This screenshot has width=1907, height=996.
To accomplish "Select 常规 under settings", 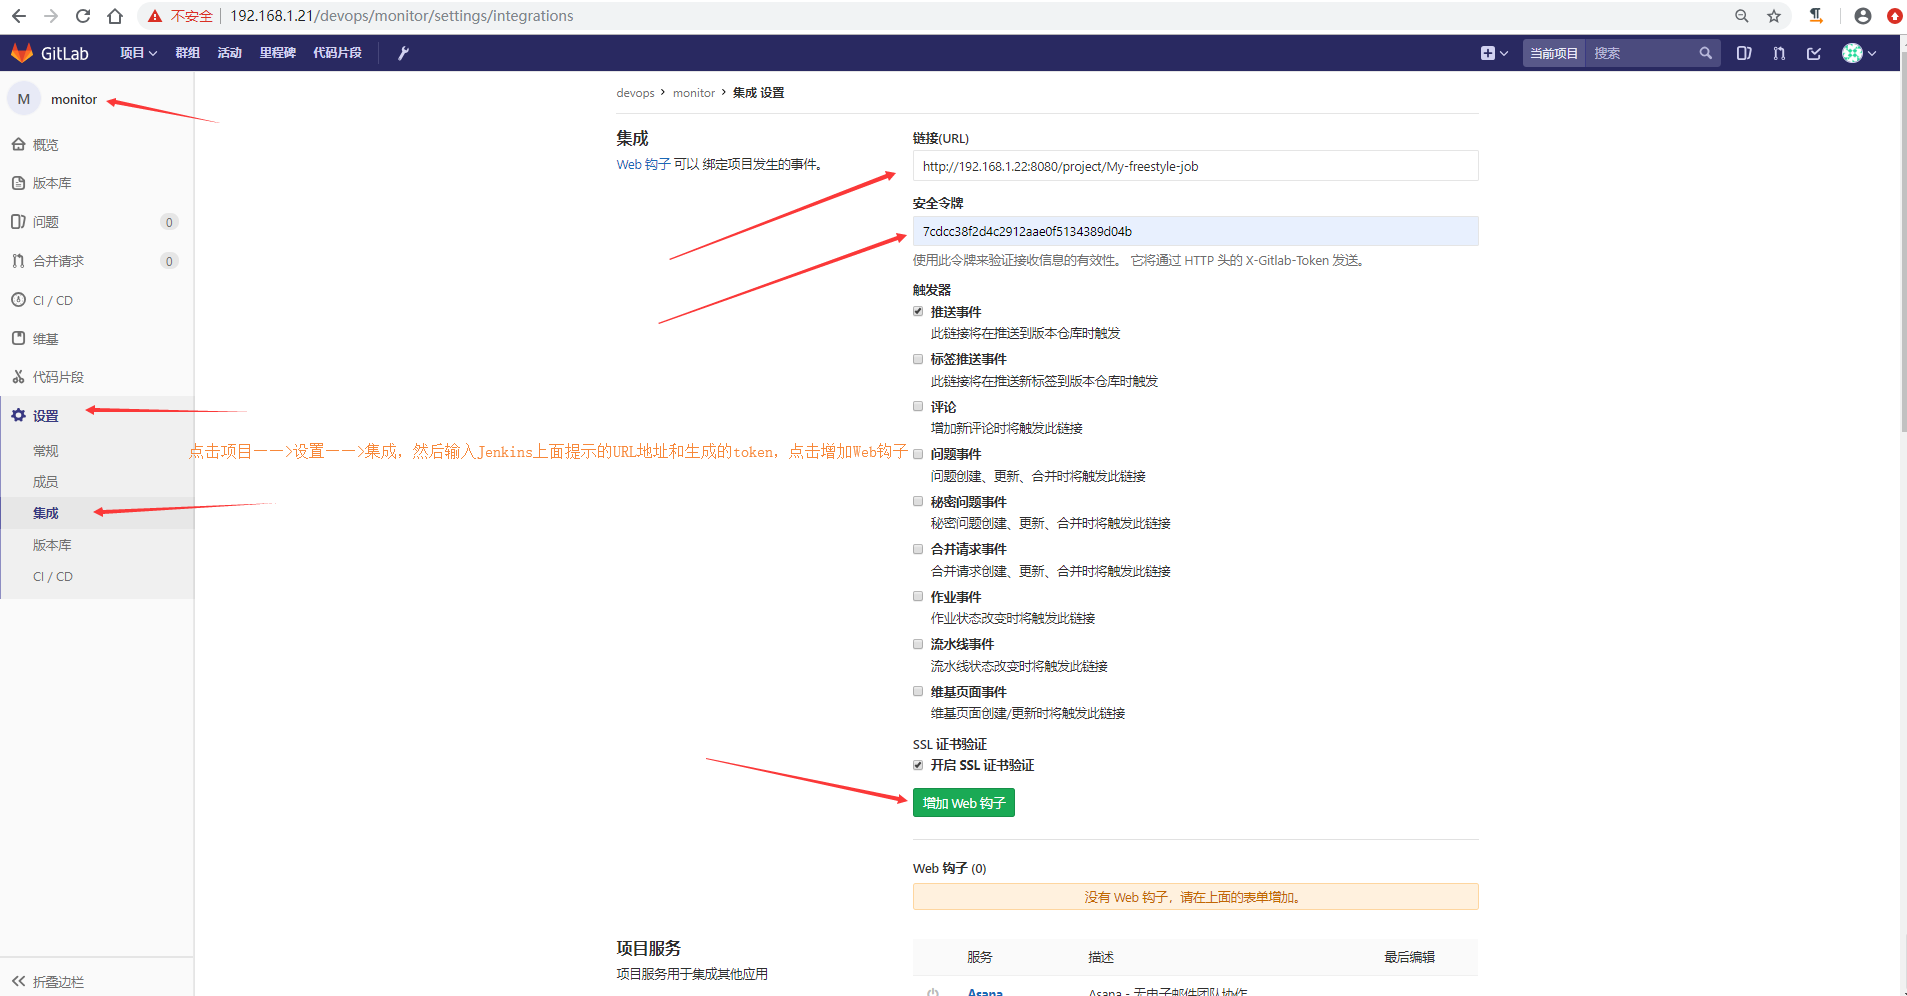I will pos(46,451).
